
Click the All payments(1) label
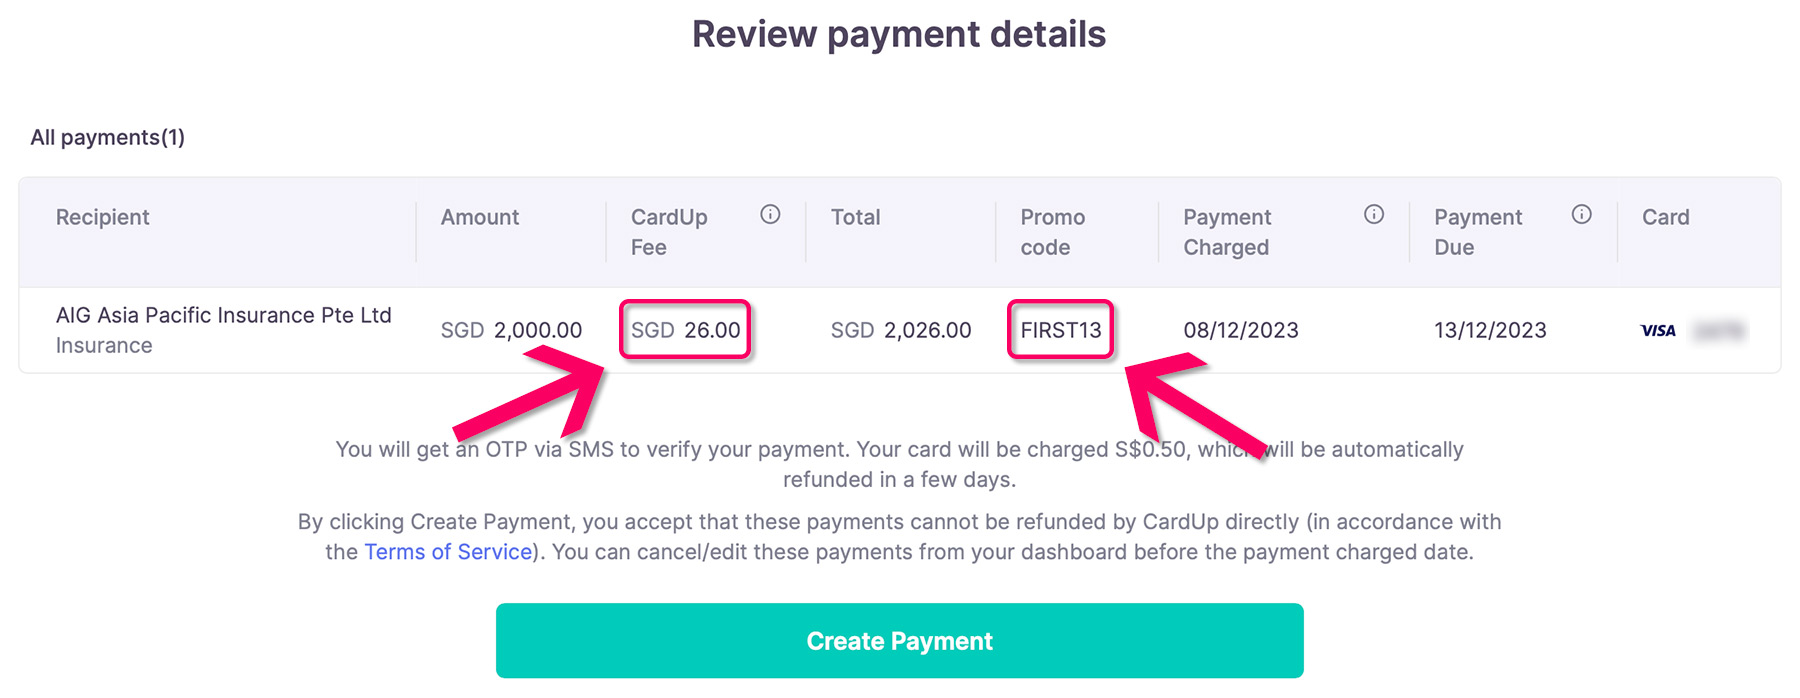click(107, 137)
